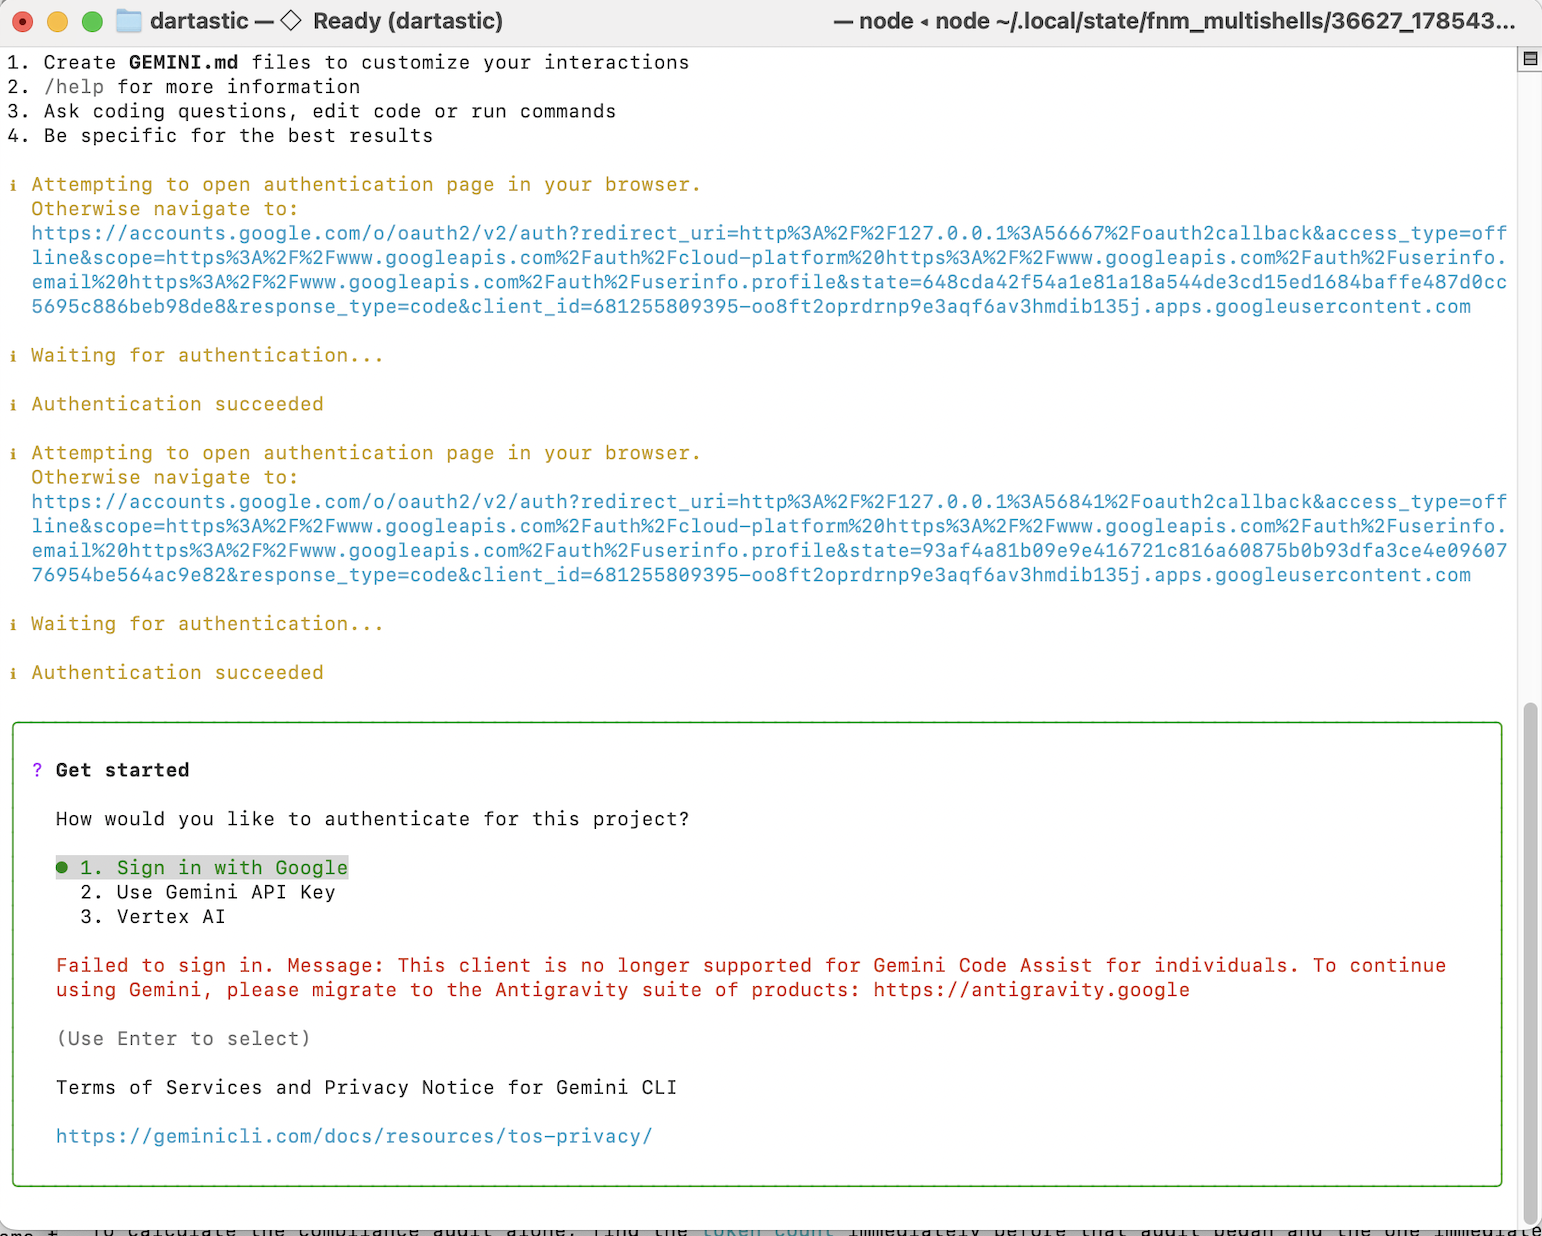Open second OAuth URL with port 56841

(x=769, y=538)
